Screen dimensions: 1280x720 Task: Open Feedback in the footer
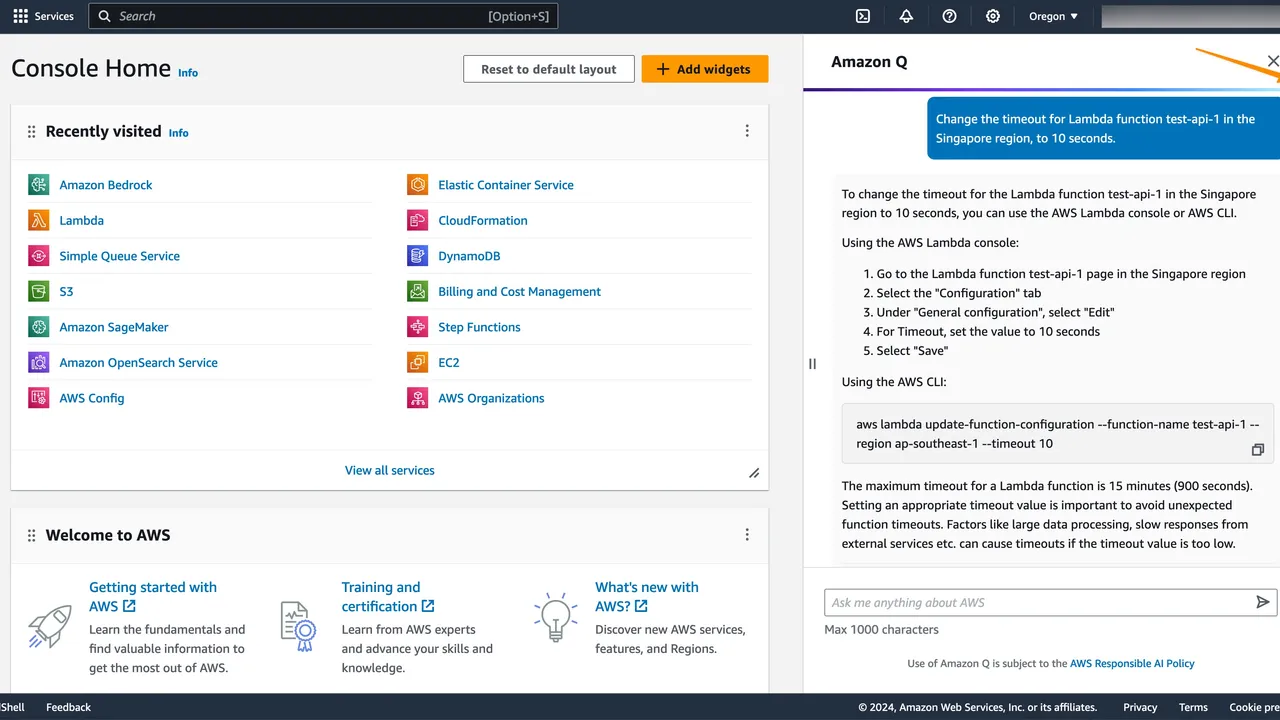68,707
